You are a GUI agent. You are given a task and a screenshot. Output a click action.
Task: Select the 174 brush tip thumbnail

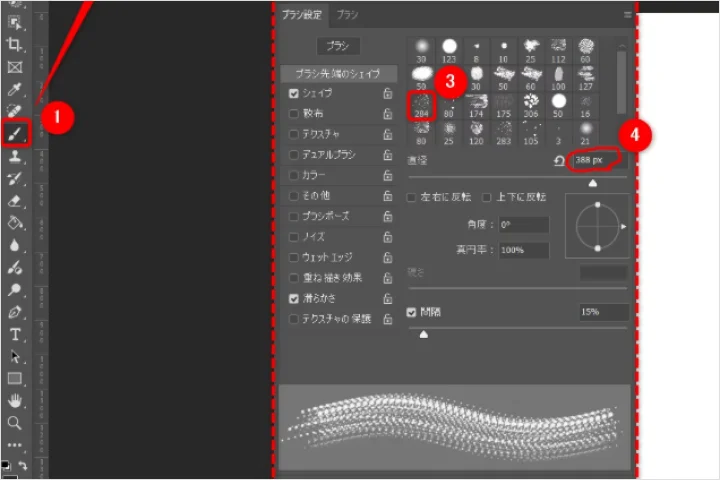[x=476, y=106]
